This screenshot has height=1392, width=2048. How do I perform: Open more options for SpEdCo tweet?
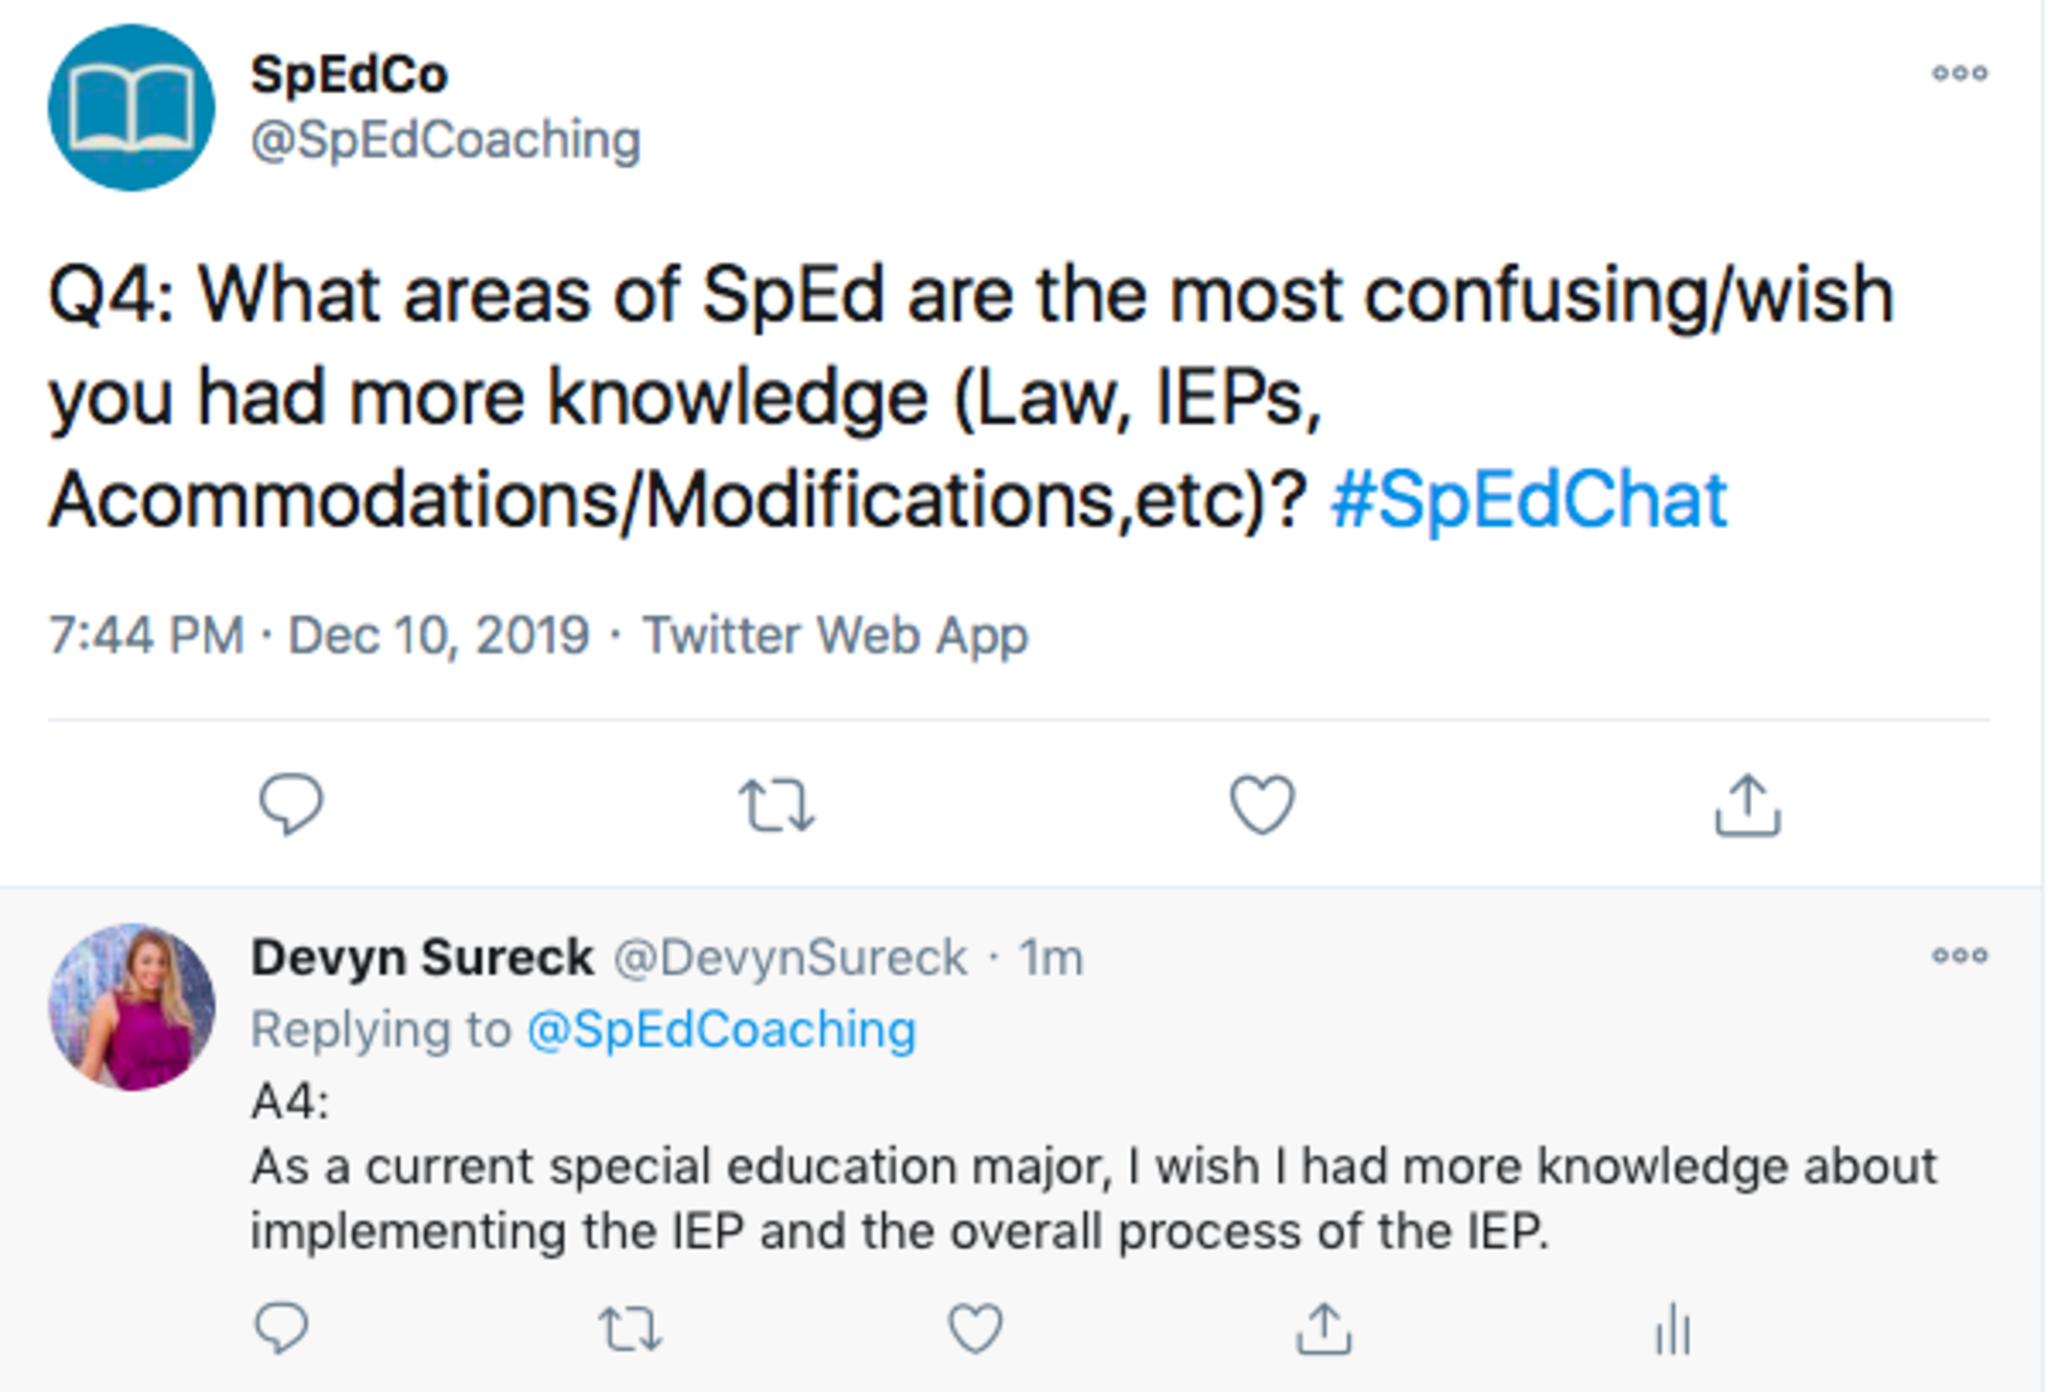[x=1959, y=73]
